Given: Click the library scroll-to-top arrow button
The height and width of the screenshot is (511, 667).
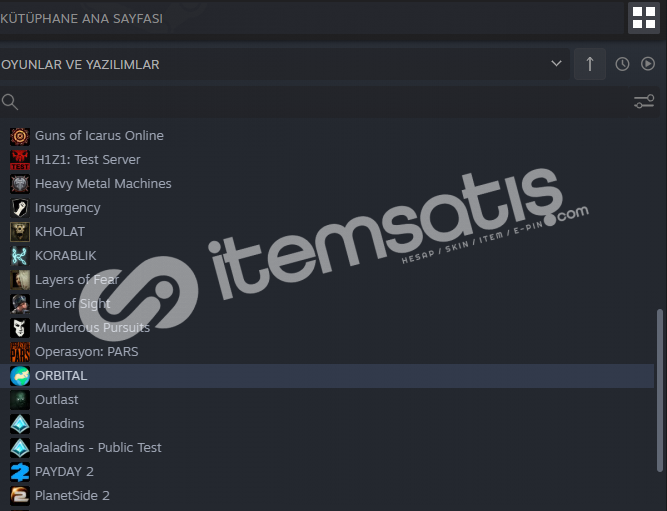Looking at the screenshot, I should (590, 64).
